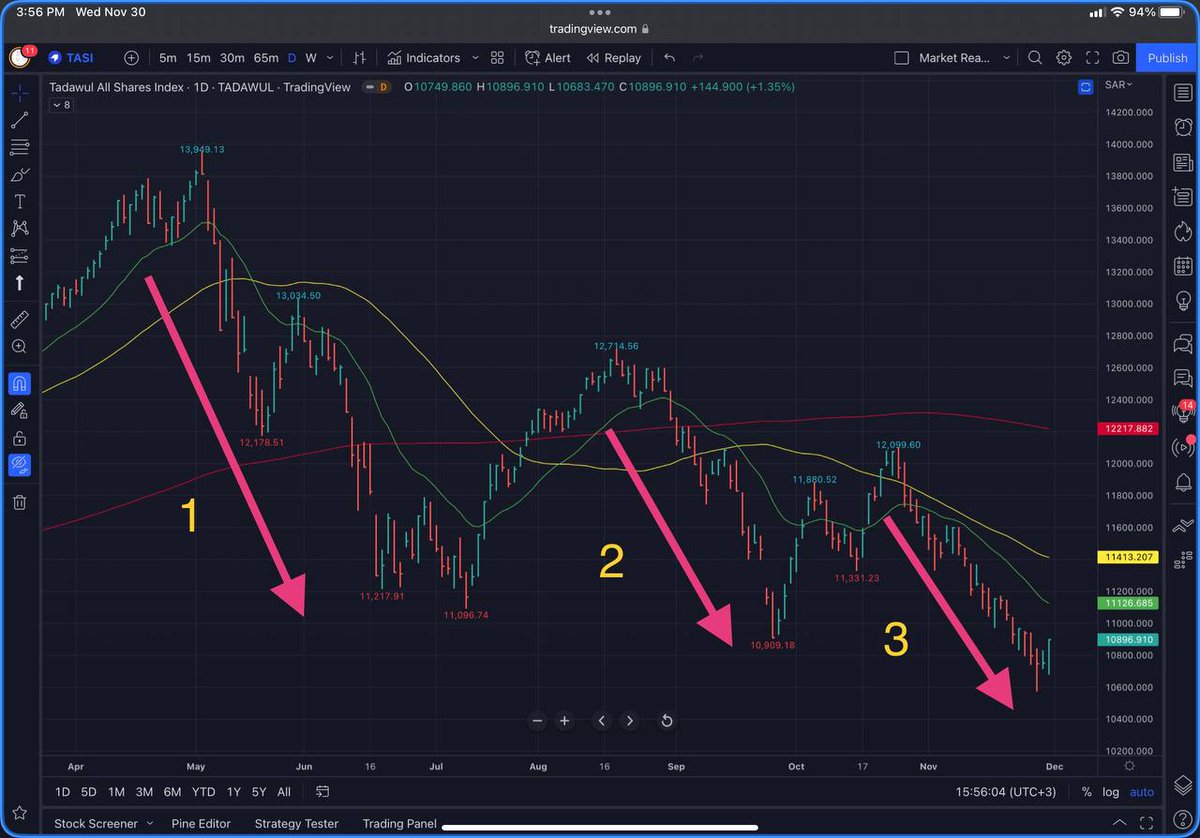Toggle the log scale
This screenshot has width=1200, height=838.
(x=1111, y=792)
